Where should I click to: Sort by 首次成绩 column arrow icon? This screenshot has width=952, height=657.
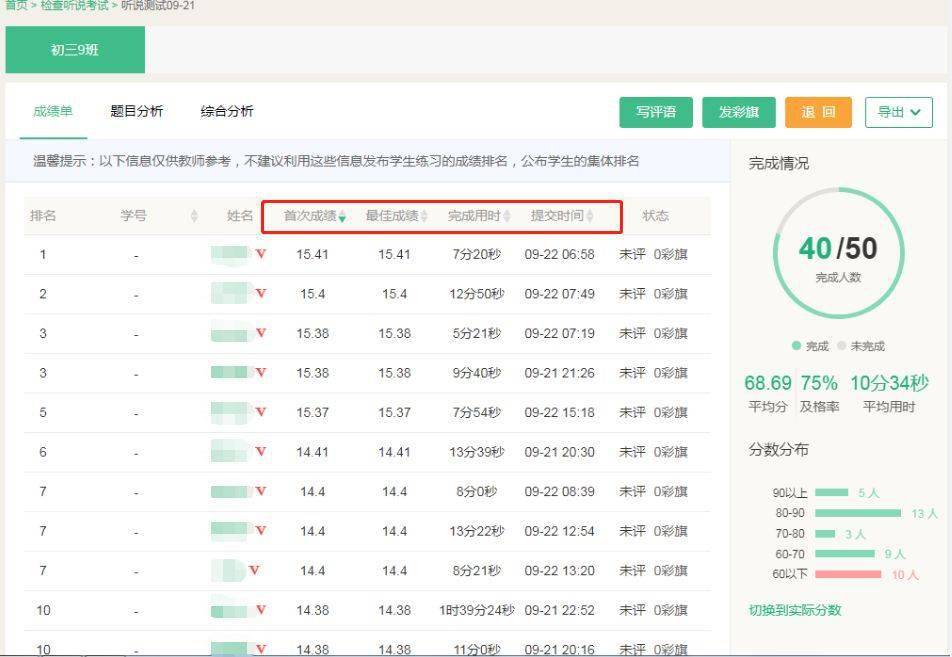[342, 216]
